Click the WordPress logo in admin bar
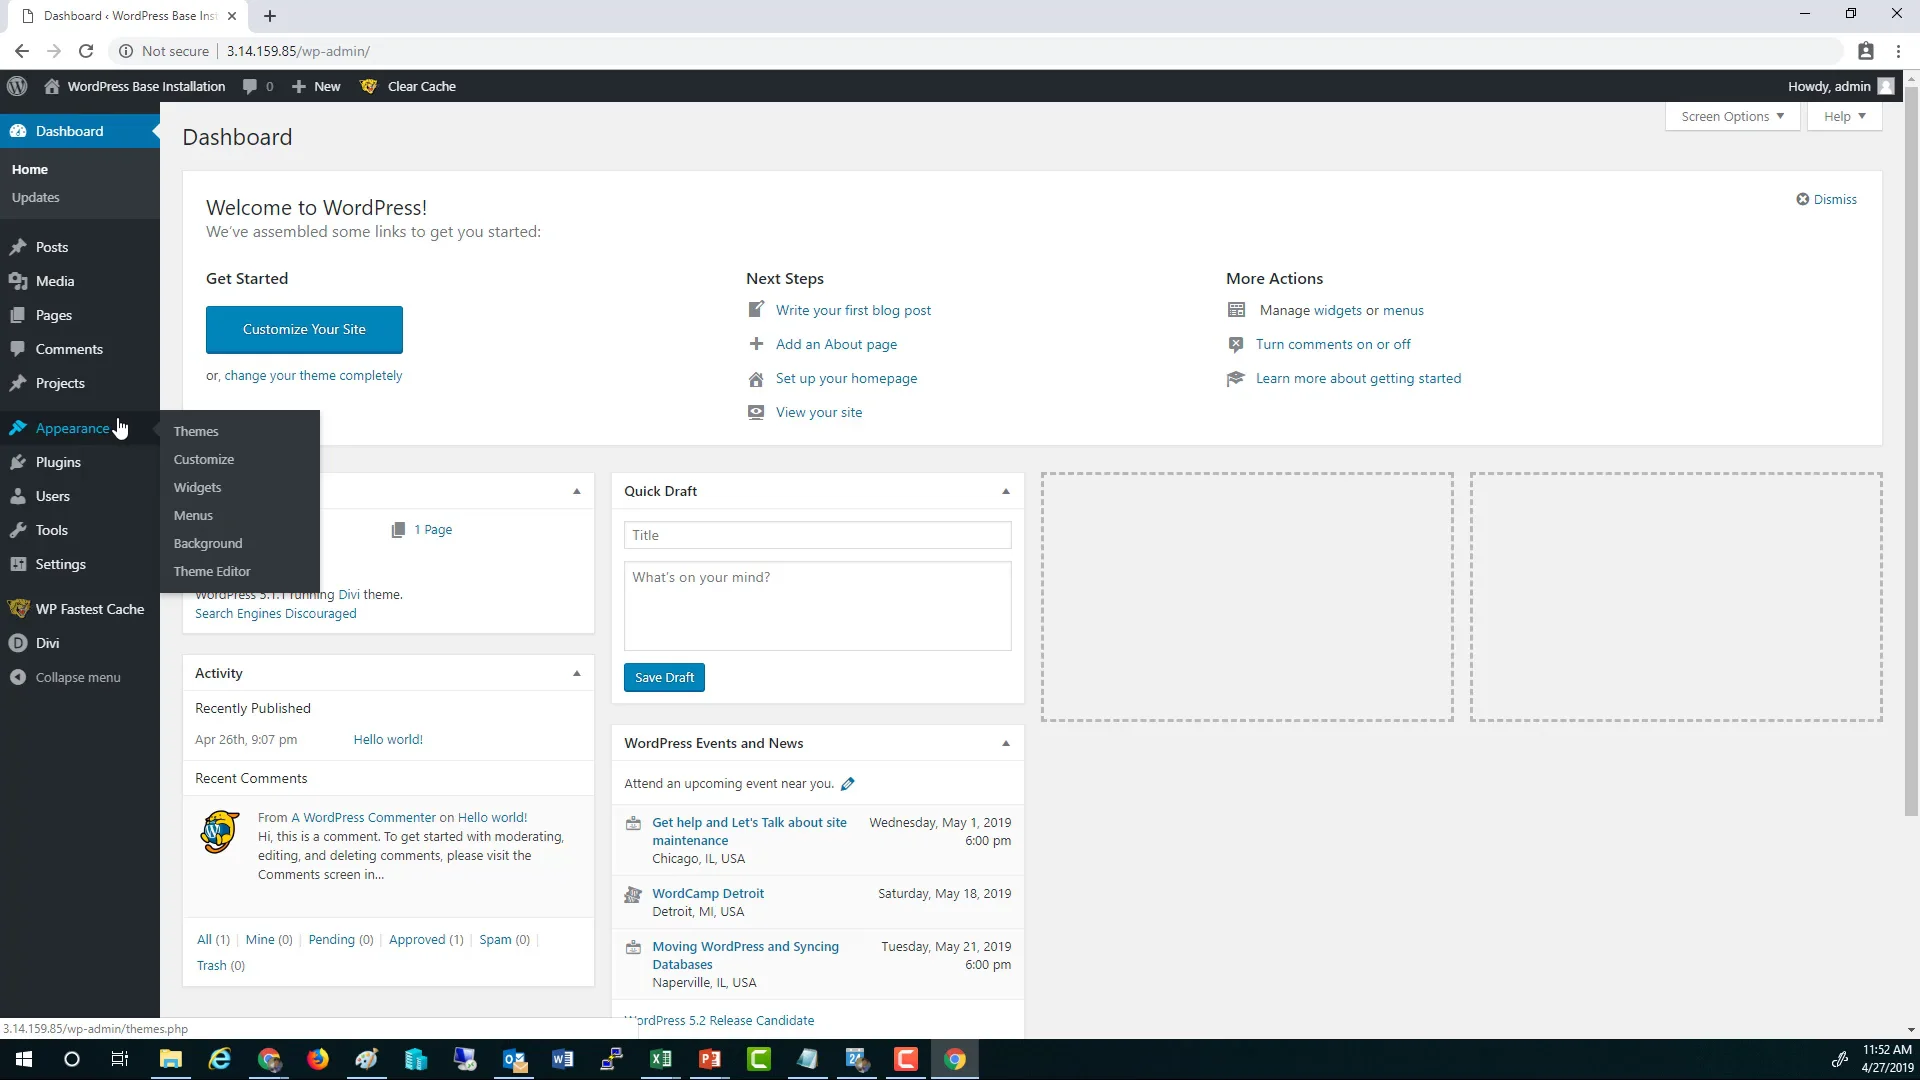This screenshot has width=1920, height=1080. [17, 87]
